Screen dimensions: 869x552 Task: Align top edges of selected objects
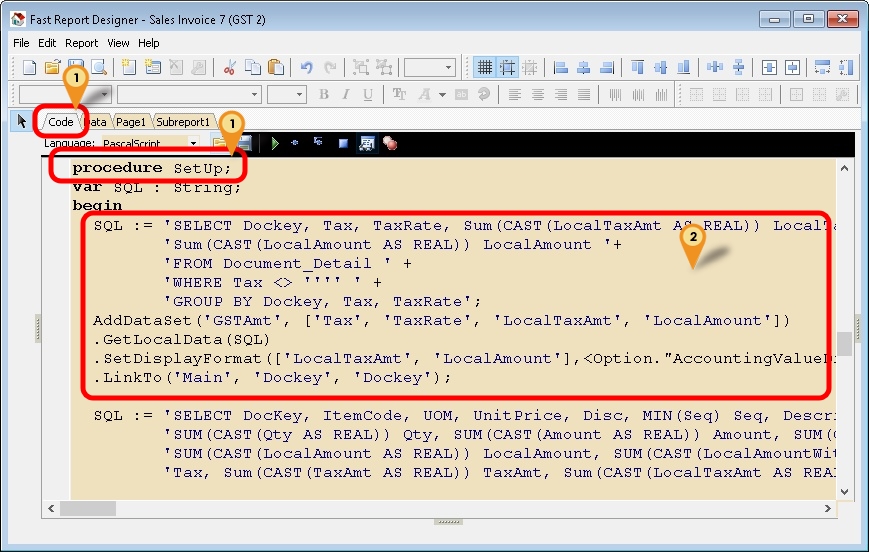click(x=637, y=68)
